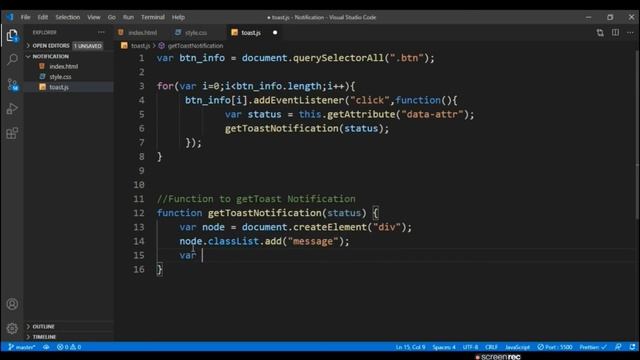Change the JavaScript language mode
640x360 pixels.
[x=517, y=347]
